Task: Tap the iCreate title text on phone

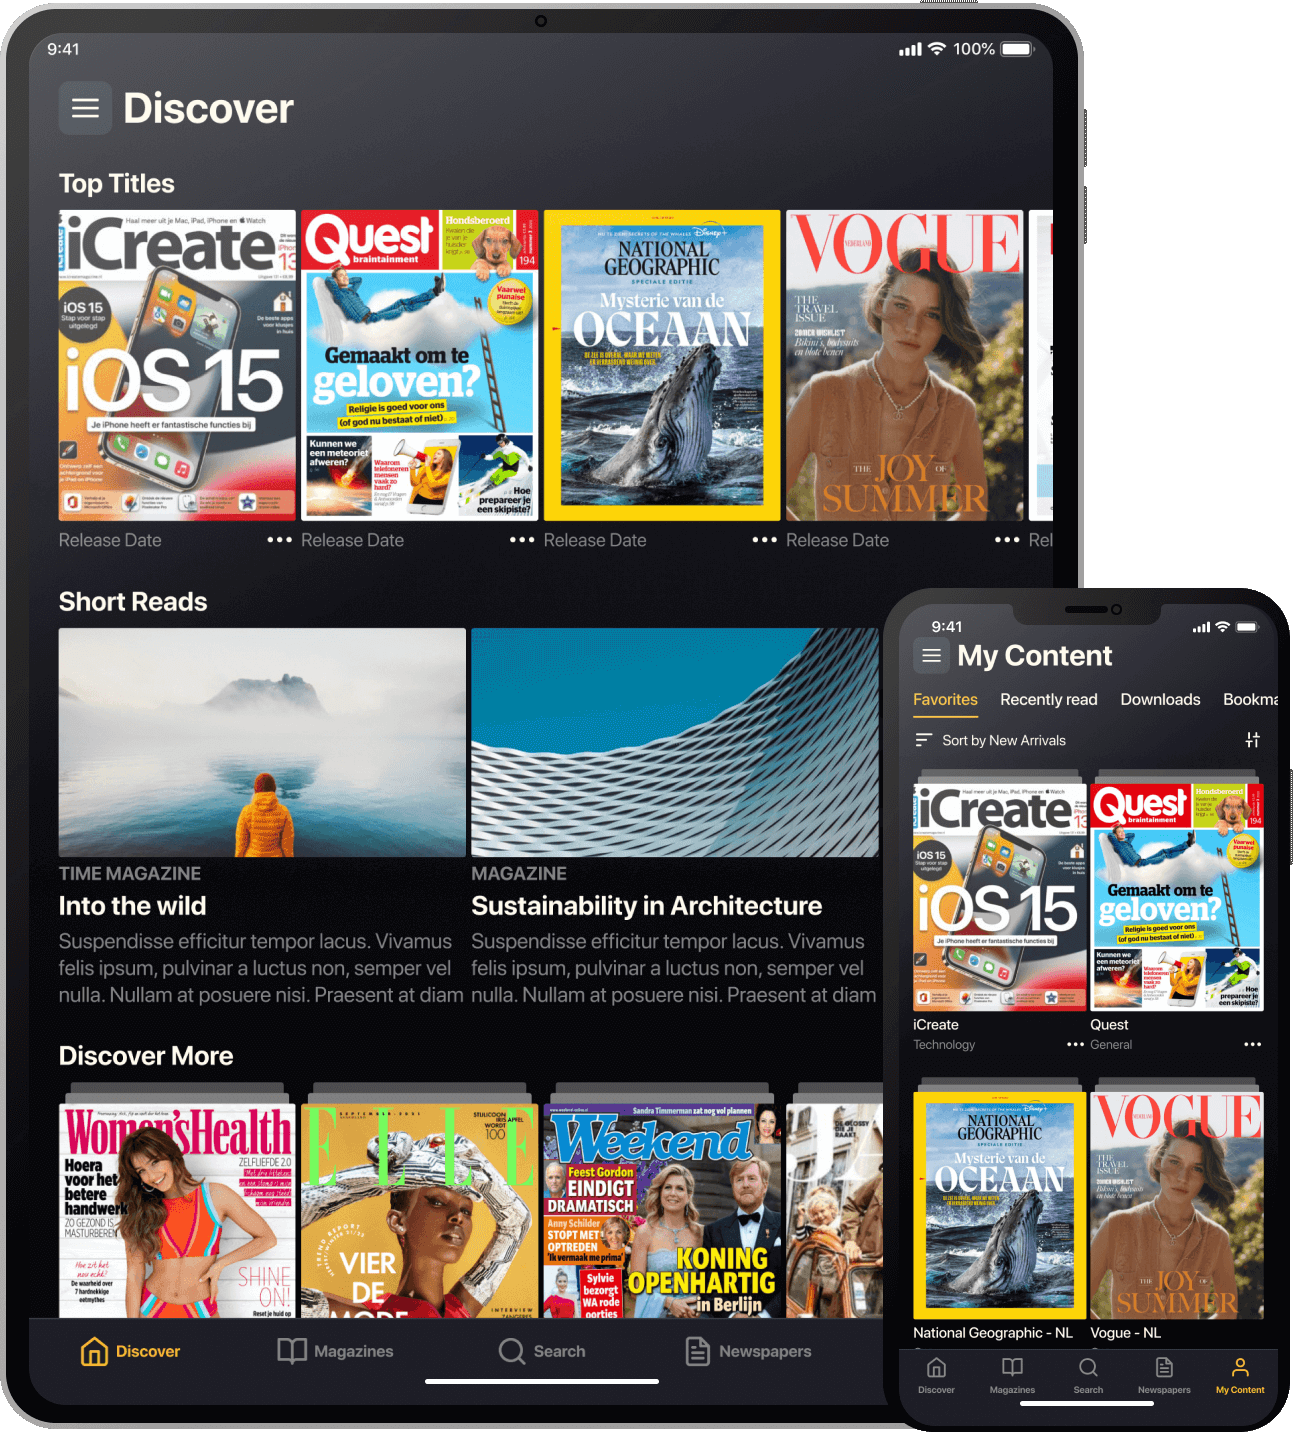Action: click(936, 1025)
